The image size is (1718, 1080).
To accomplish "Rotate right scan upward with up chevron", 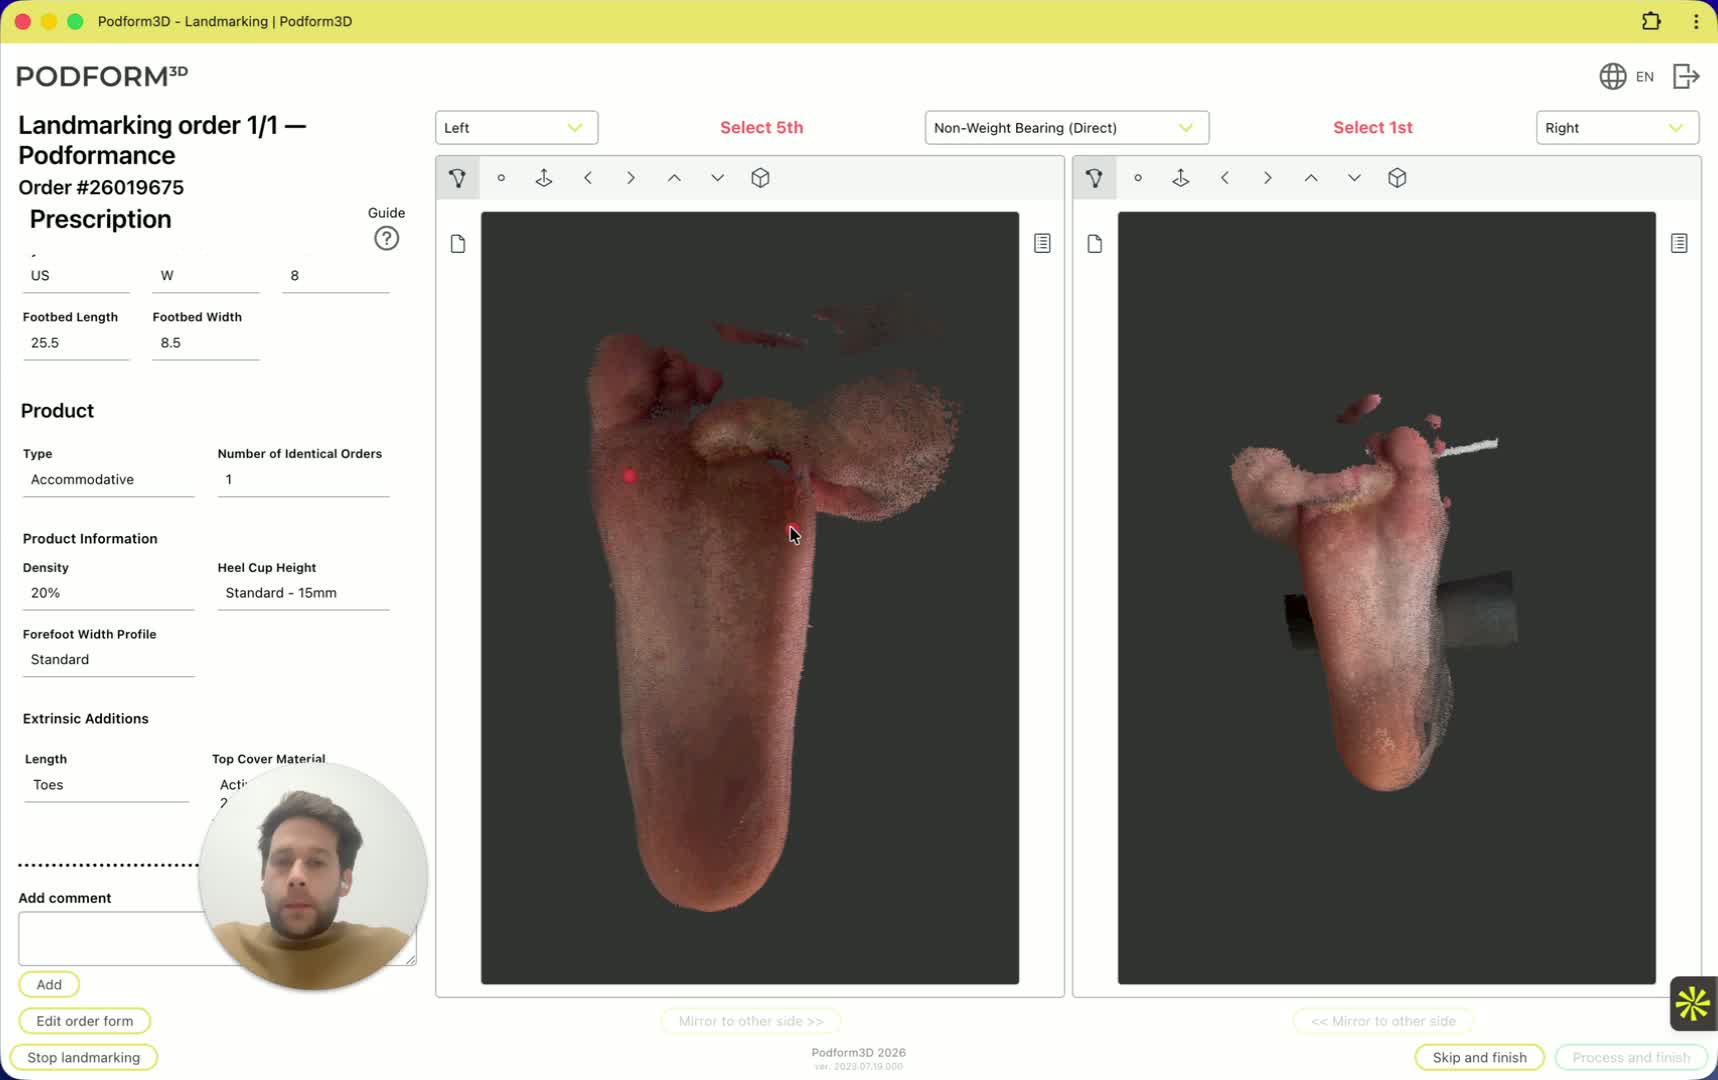I will click(x=1311, y=178).
